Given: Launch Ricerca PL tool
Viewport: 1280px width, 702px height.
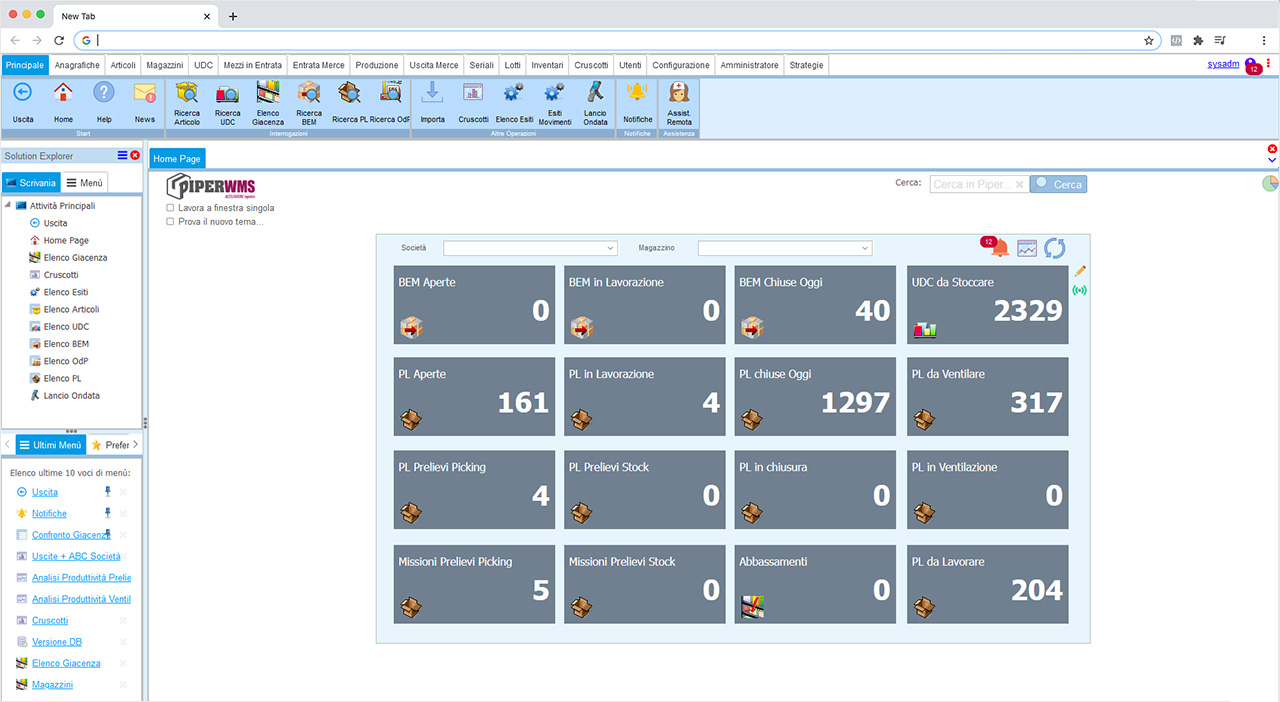Looking at the screenshot, I should tap(350, 102).
